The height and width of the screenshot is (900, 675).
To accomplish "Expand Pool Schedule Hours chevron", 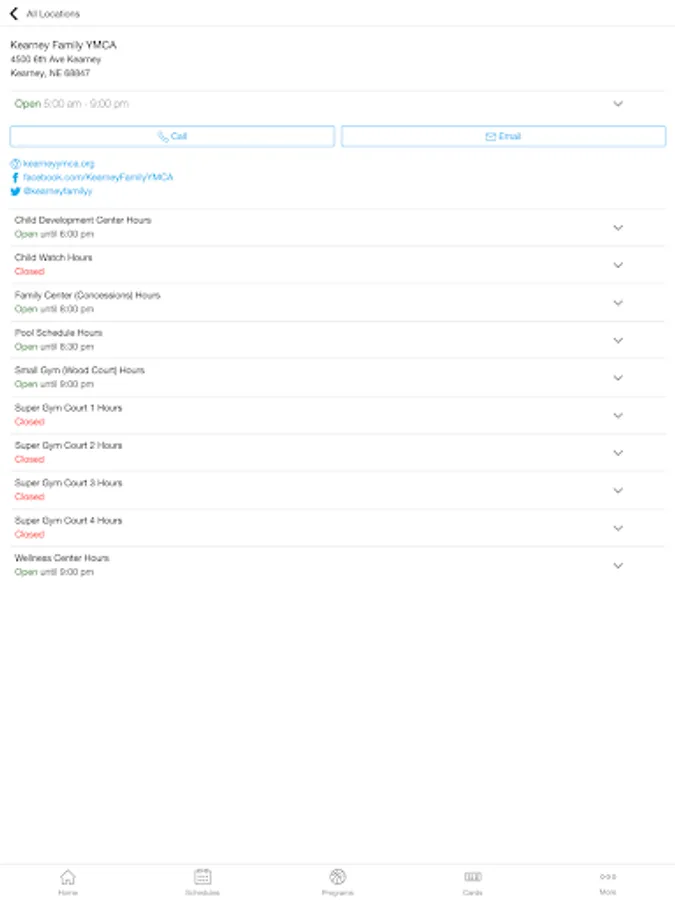I will (618, 340).
